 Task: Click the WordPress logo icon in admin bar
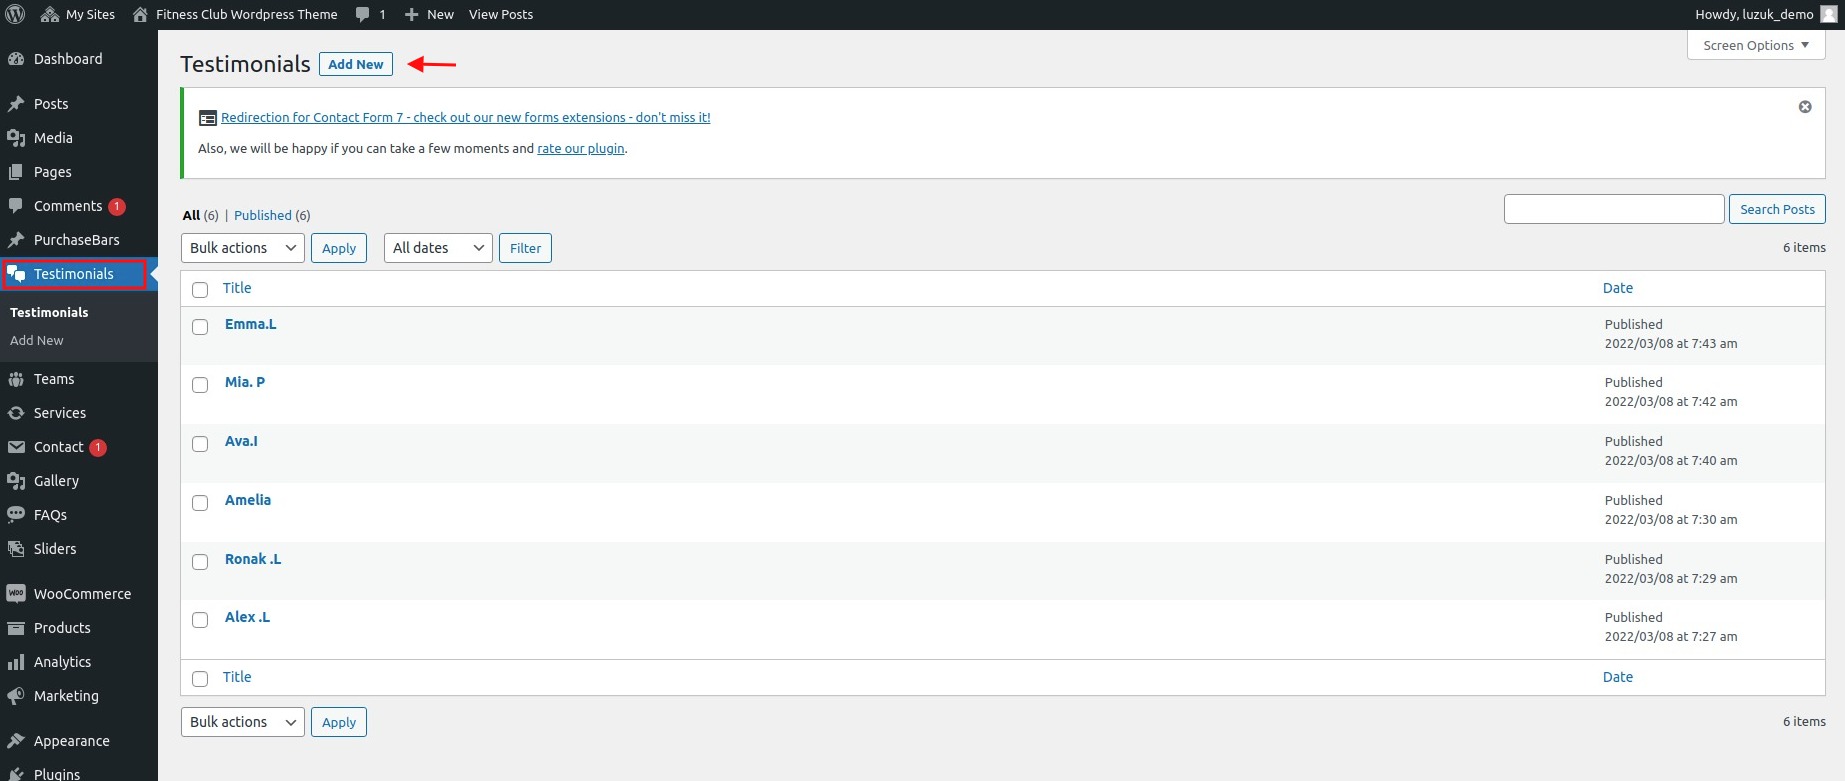click(15, 14)
